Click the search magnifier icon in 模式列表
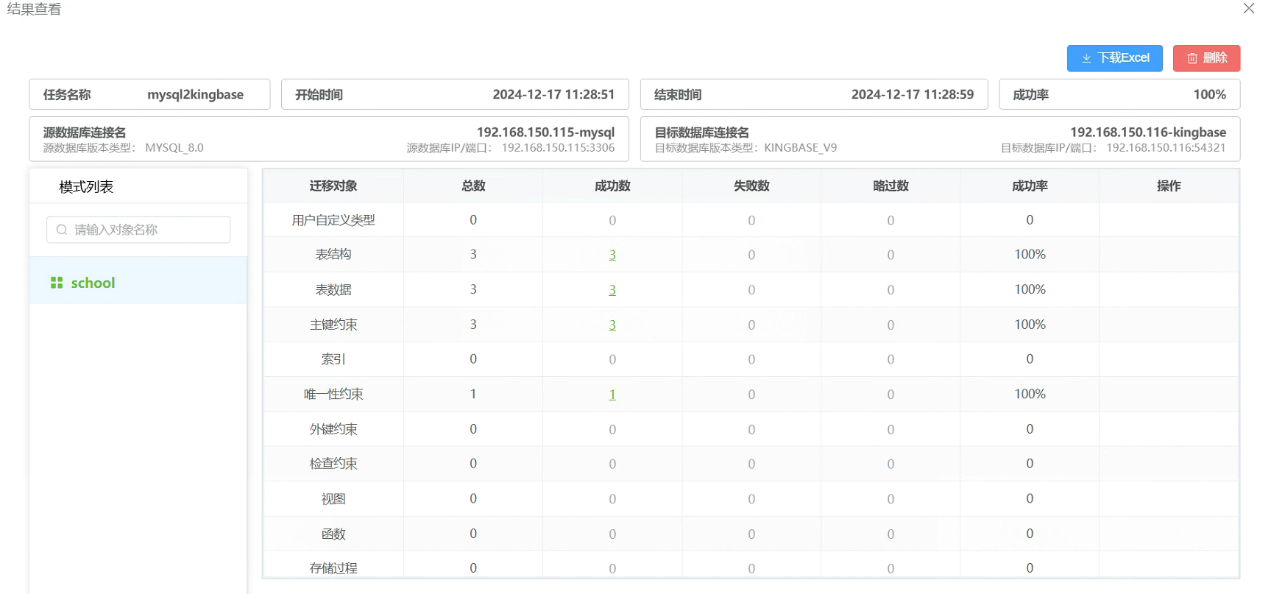 tap(62, 230)
